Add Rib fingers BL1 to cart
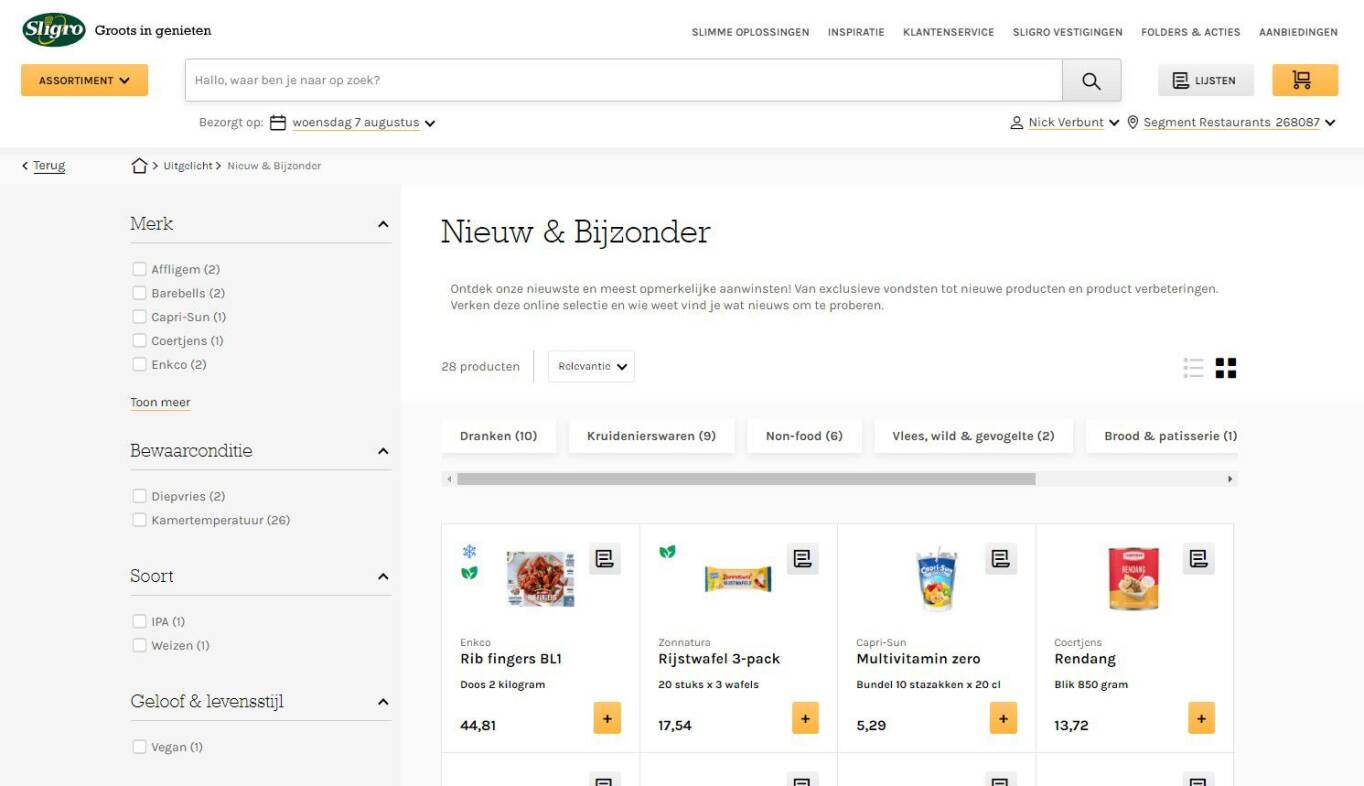The image size is (1364, 786). click(607, 718)
